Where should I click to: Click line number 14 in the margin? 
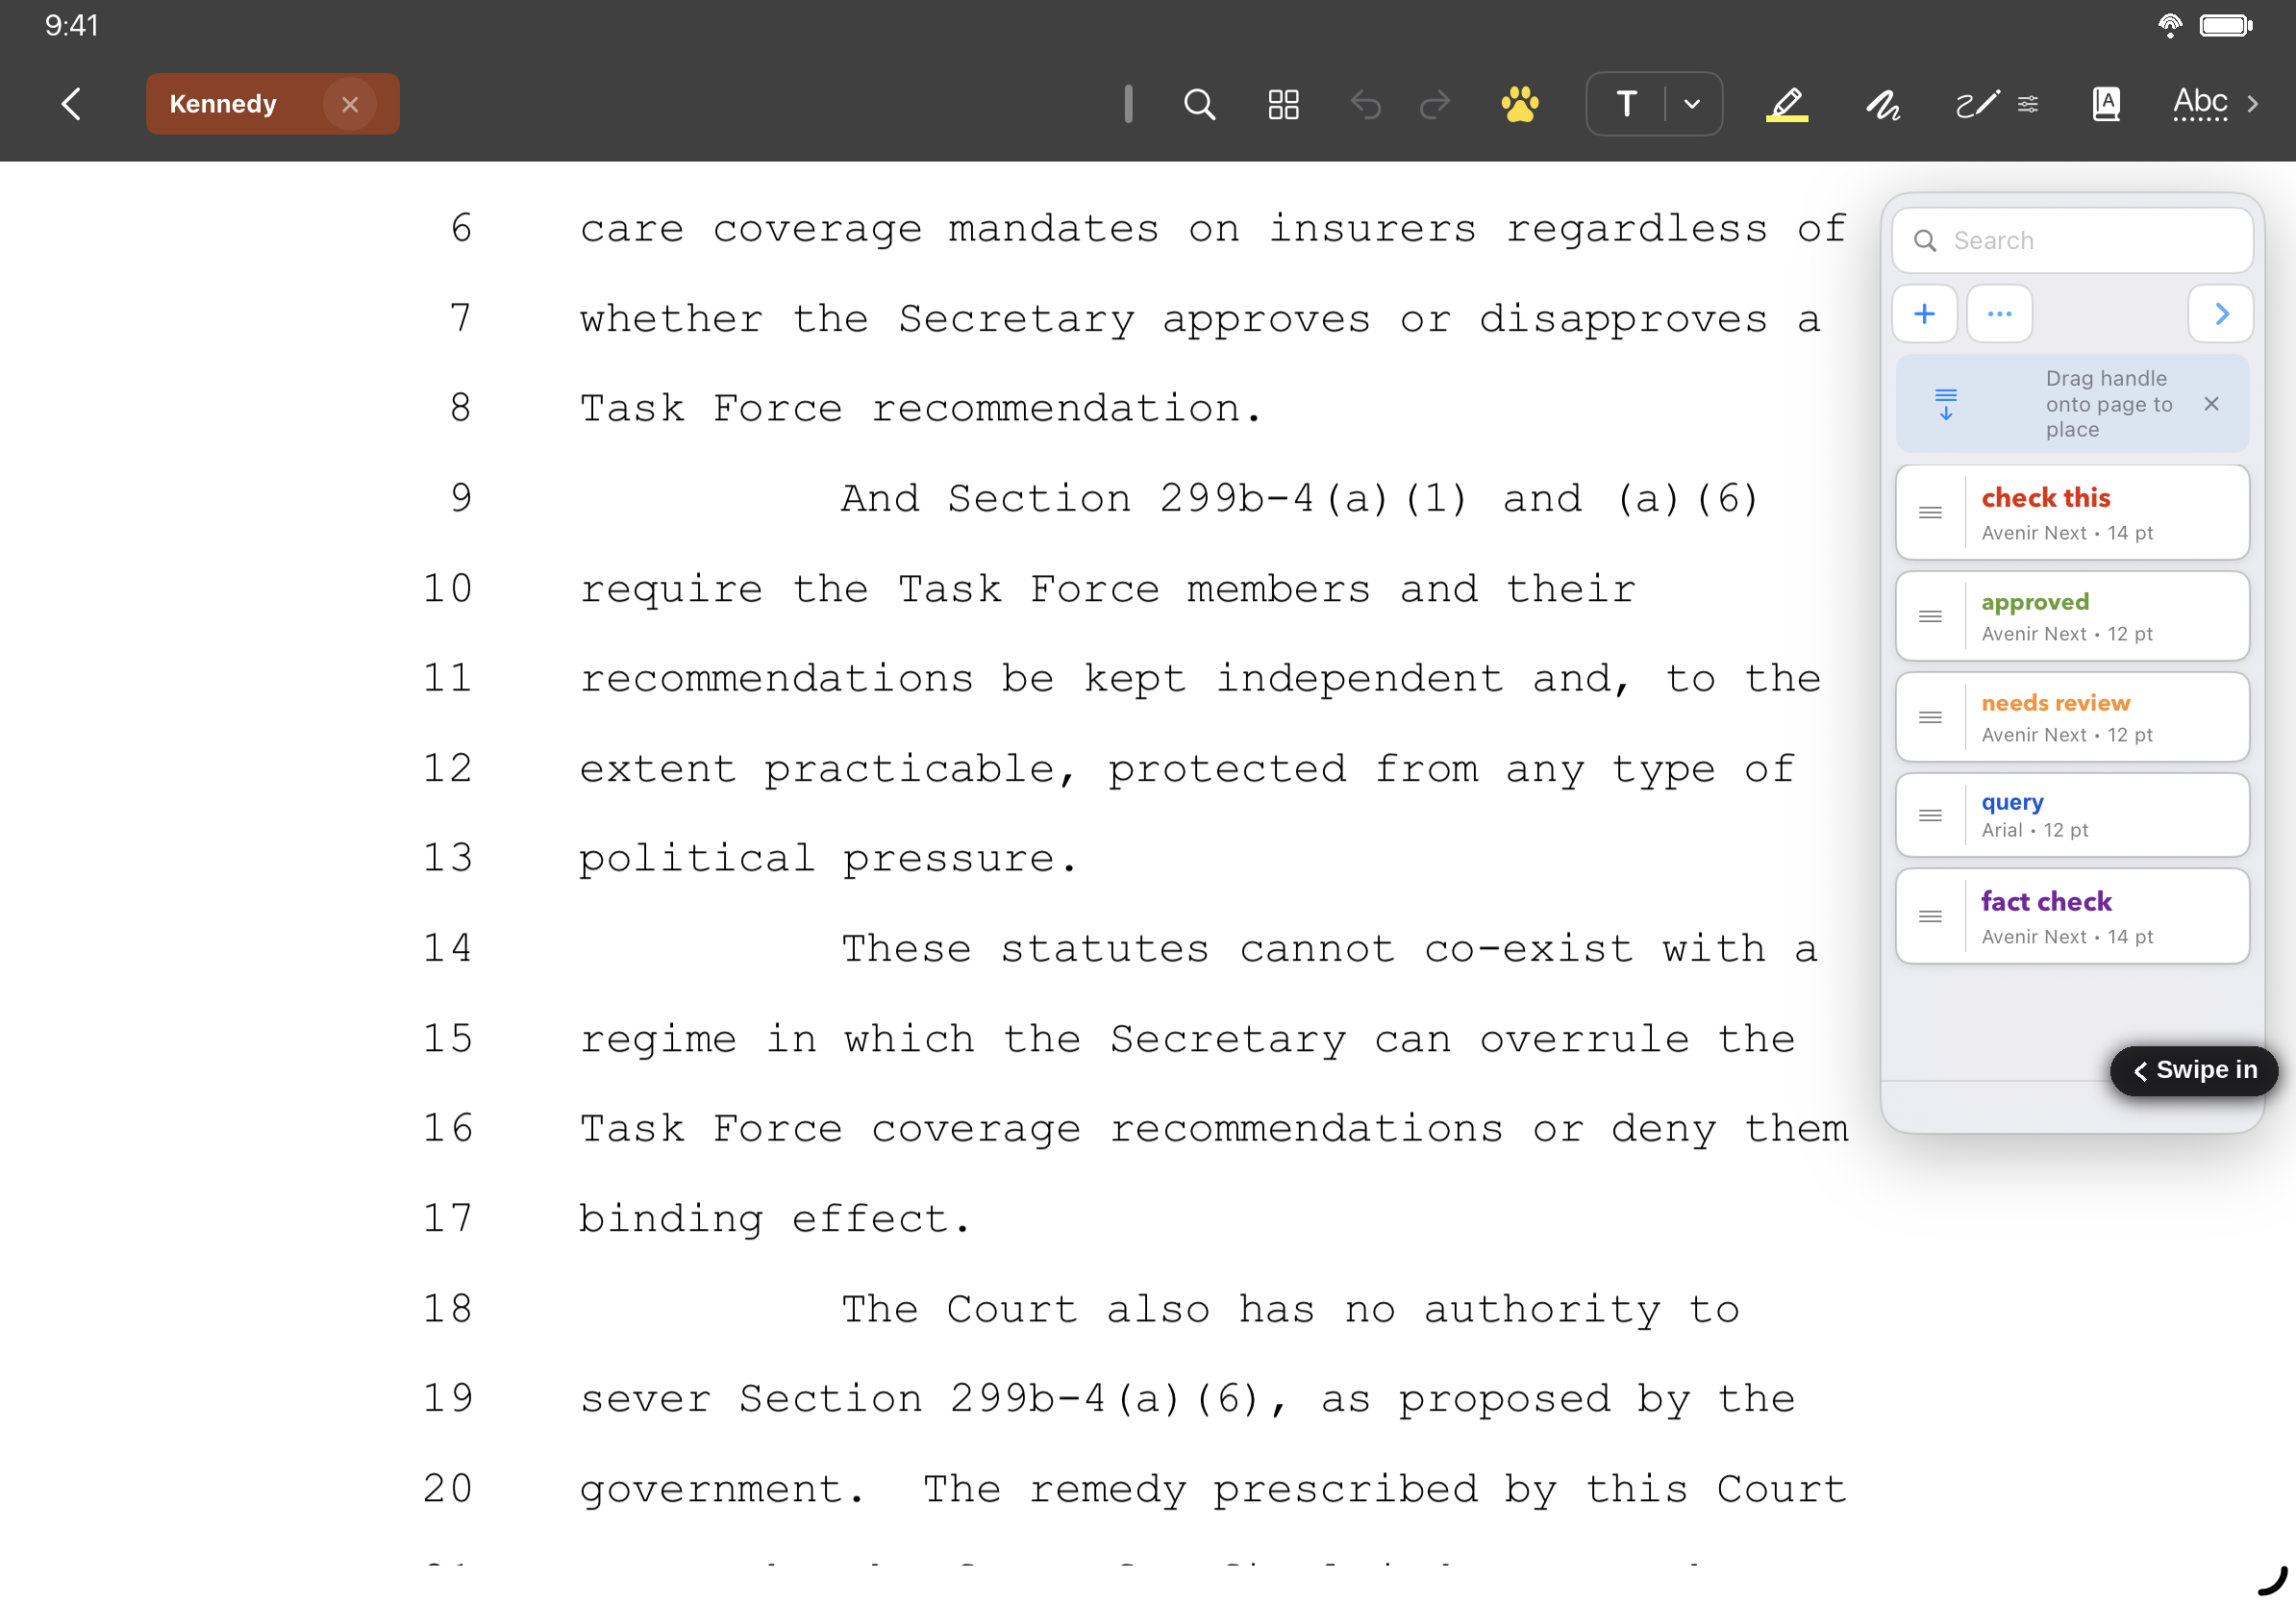pos(447,948)
